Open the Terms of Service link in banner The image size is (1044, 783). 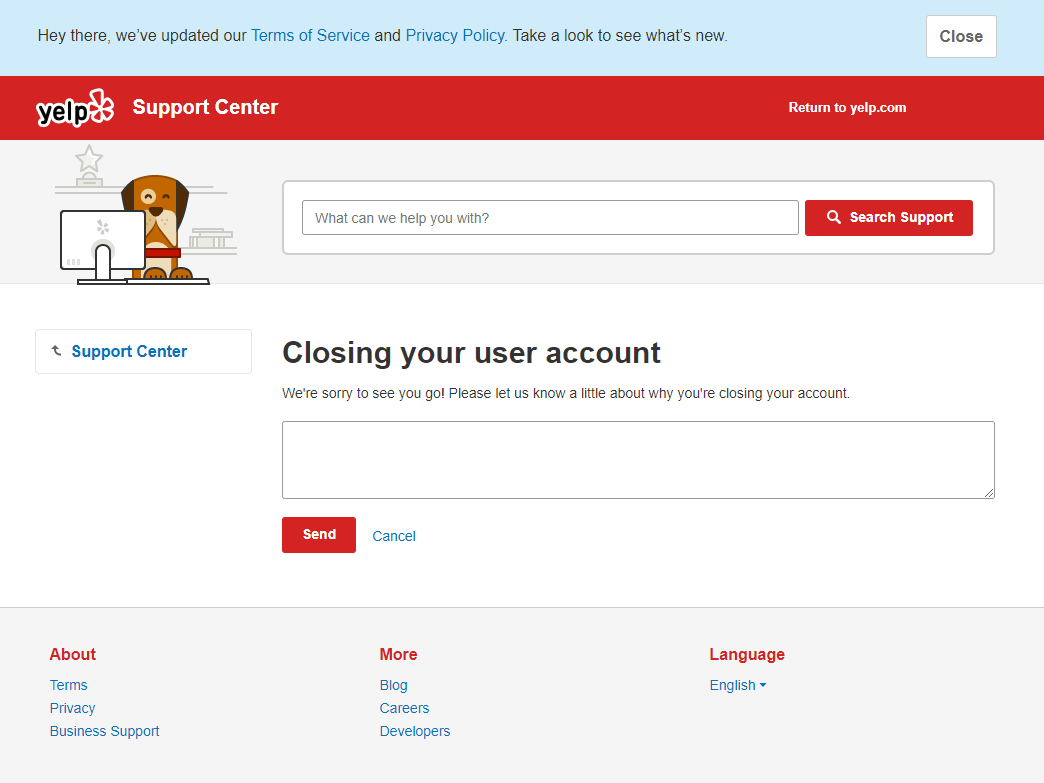[310, 35]
